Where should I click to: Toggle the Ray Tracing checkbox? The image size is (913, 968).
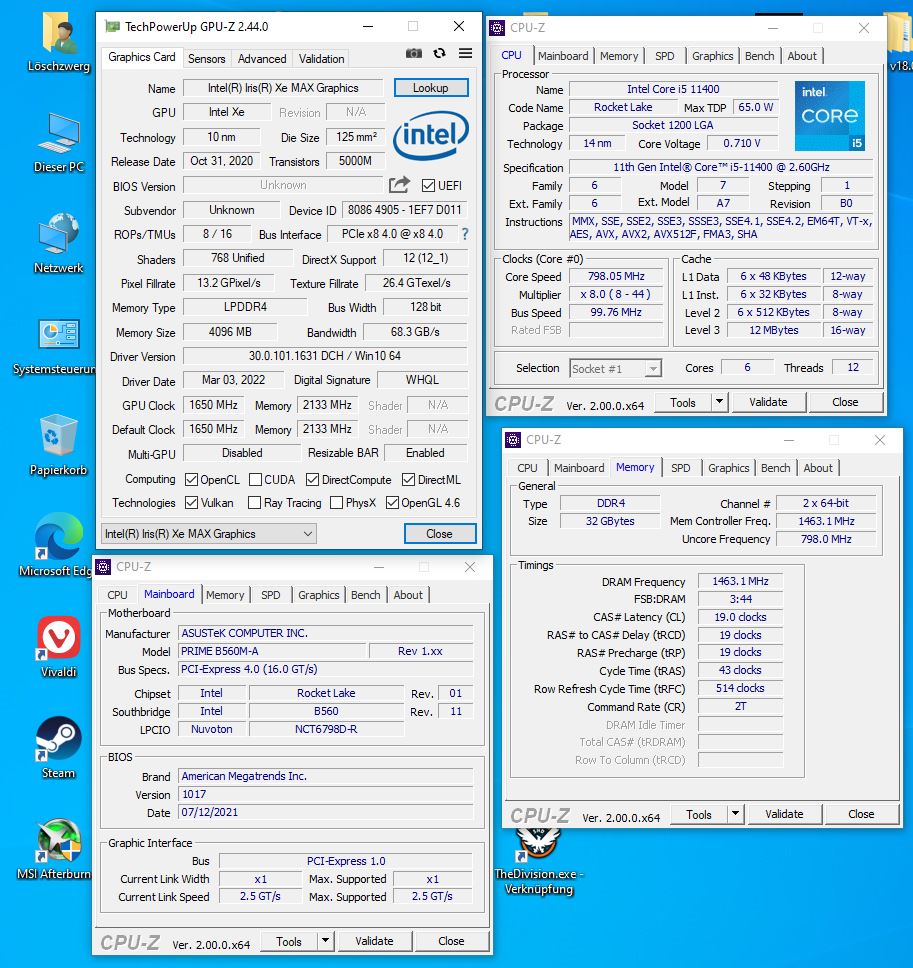coord(254,503)
